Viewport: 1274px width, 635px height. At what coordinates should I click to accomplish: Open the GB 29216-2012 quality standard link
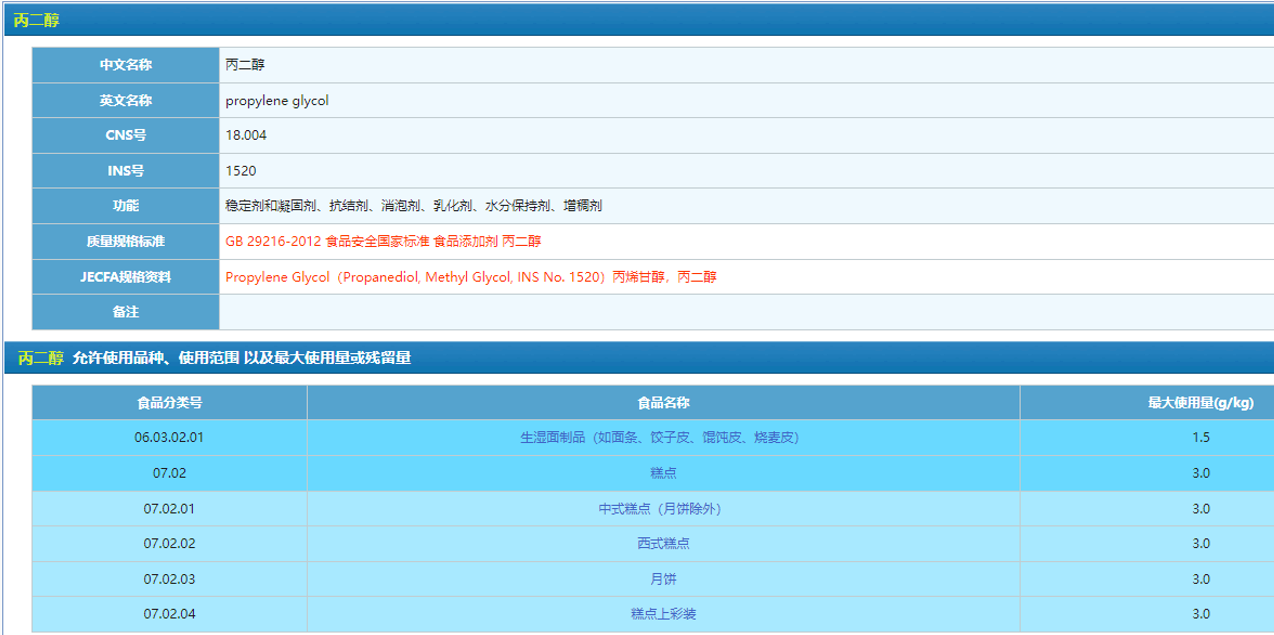383,241
